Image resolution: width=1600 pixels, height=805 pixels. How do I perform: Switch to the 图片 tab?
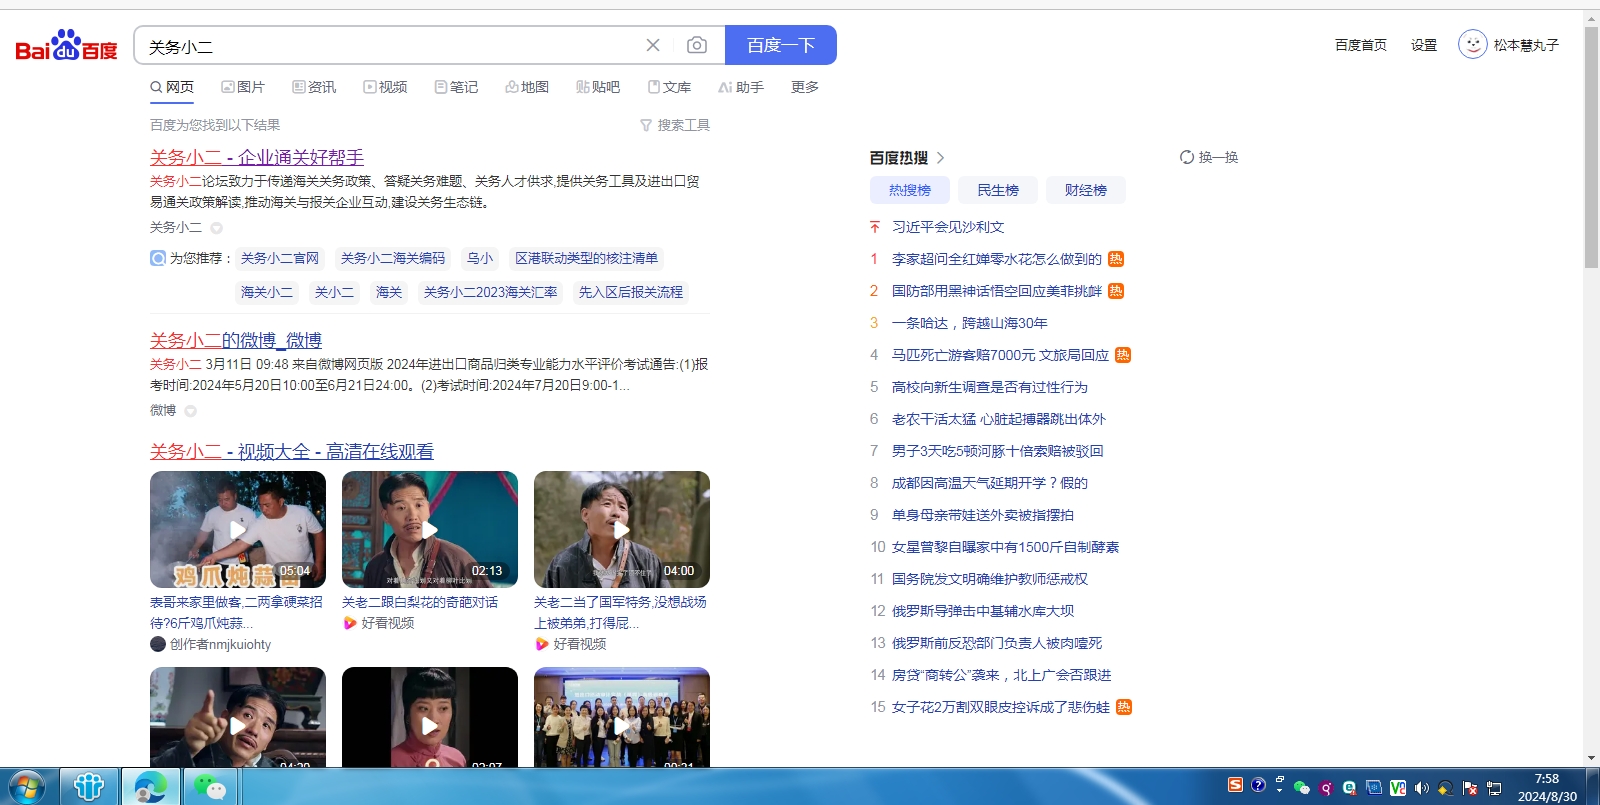(x=243, y=87)
